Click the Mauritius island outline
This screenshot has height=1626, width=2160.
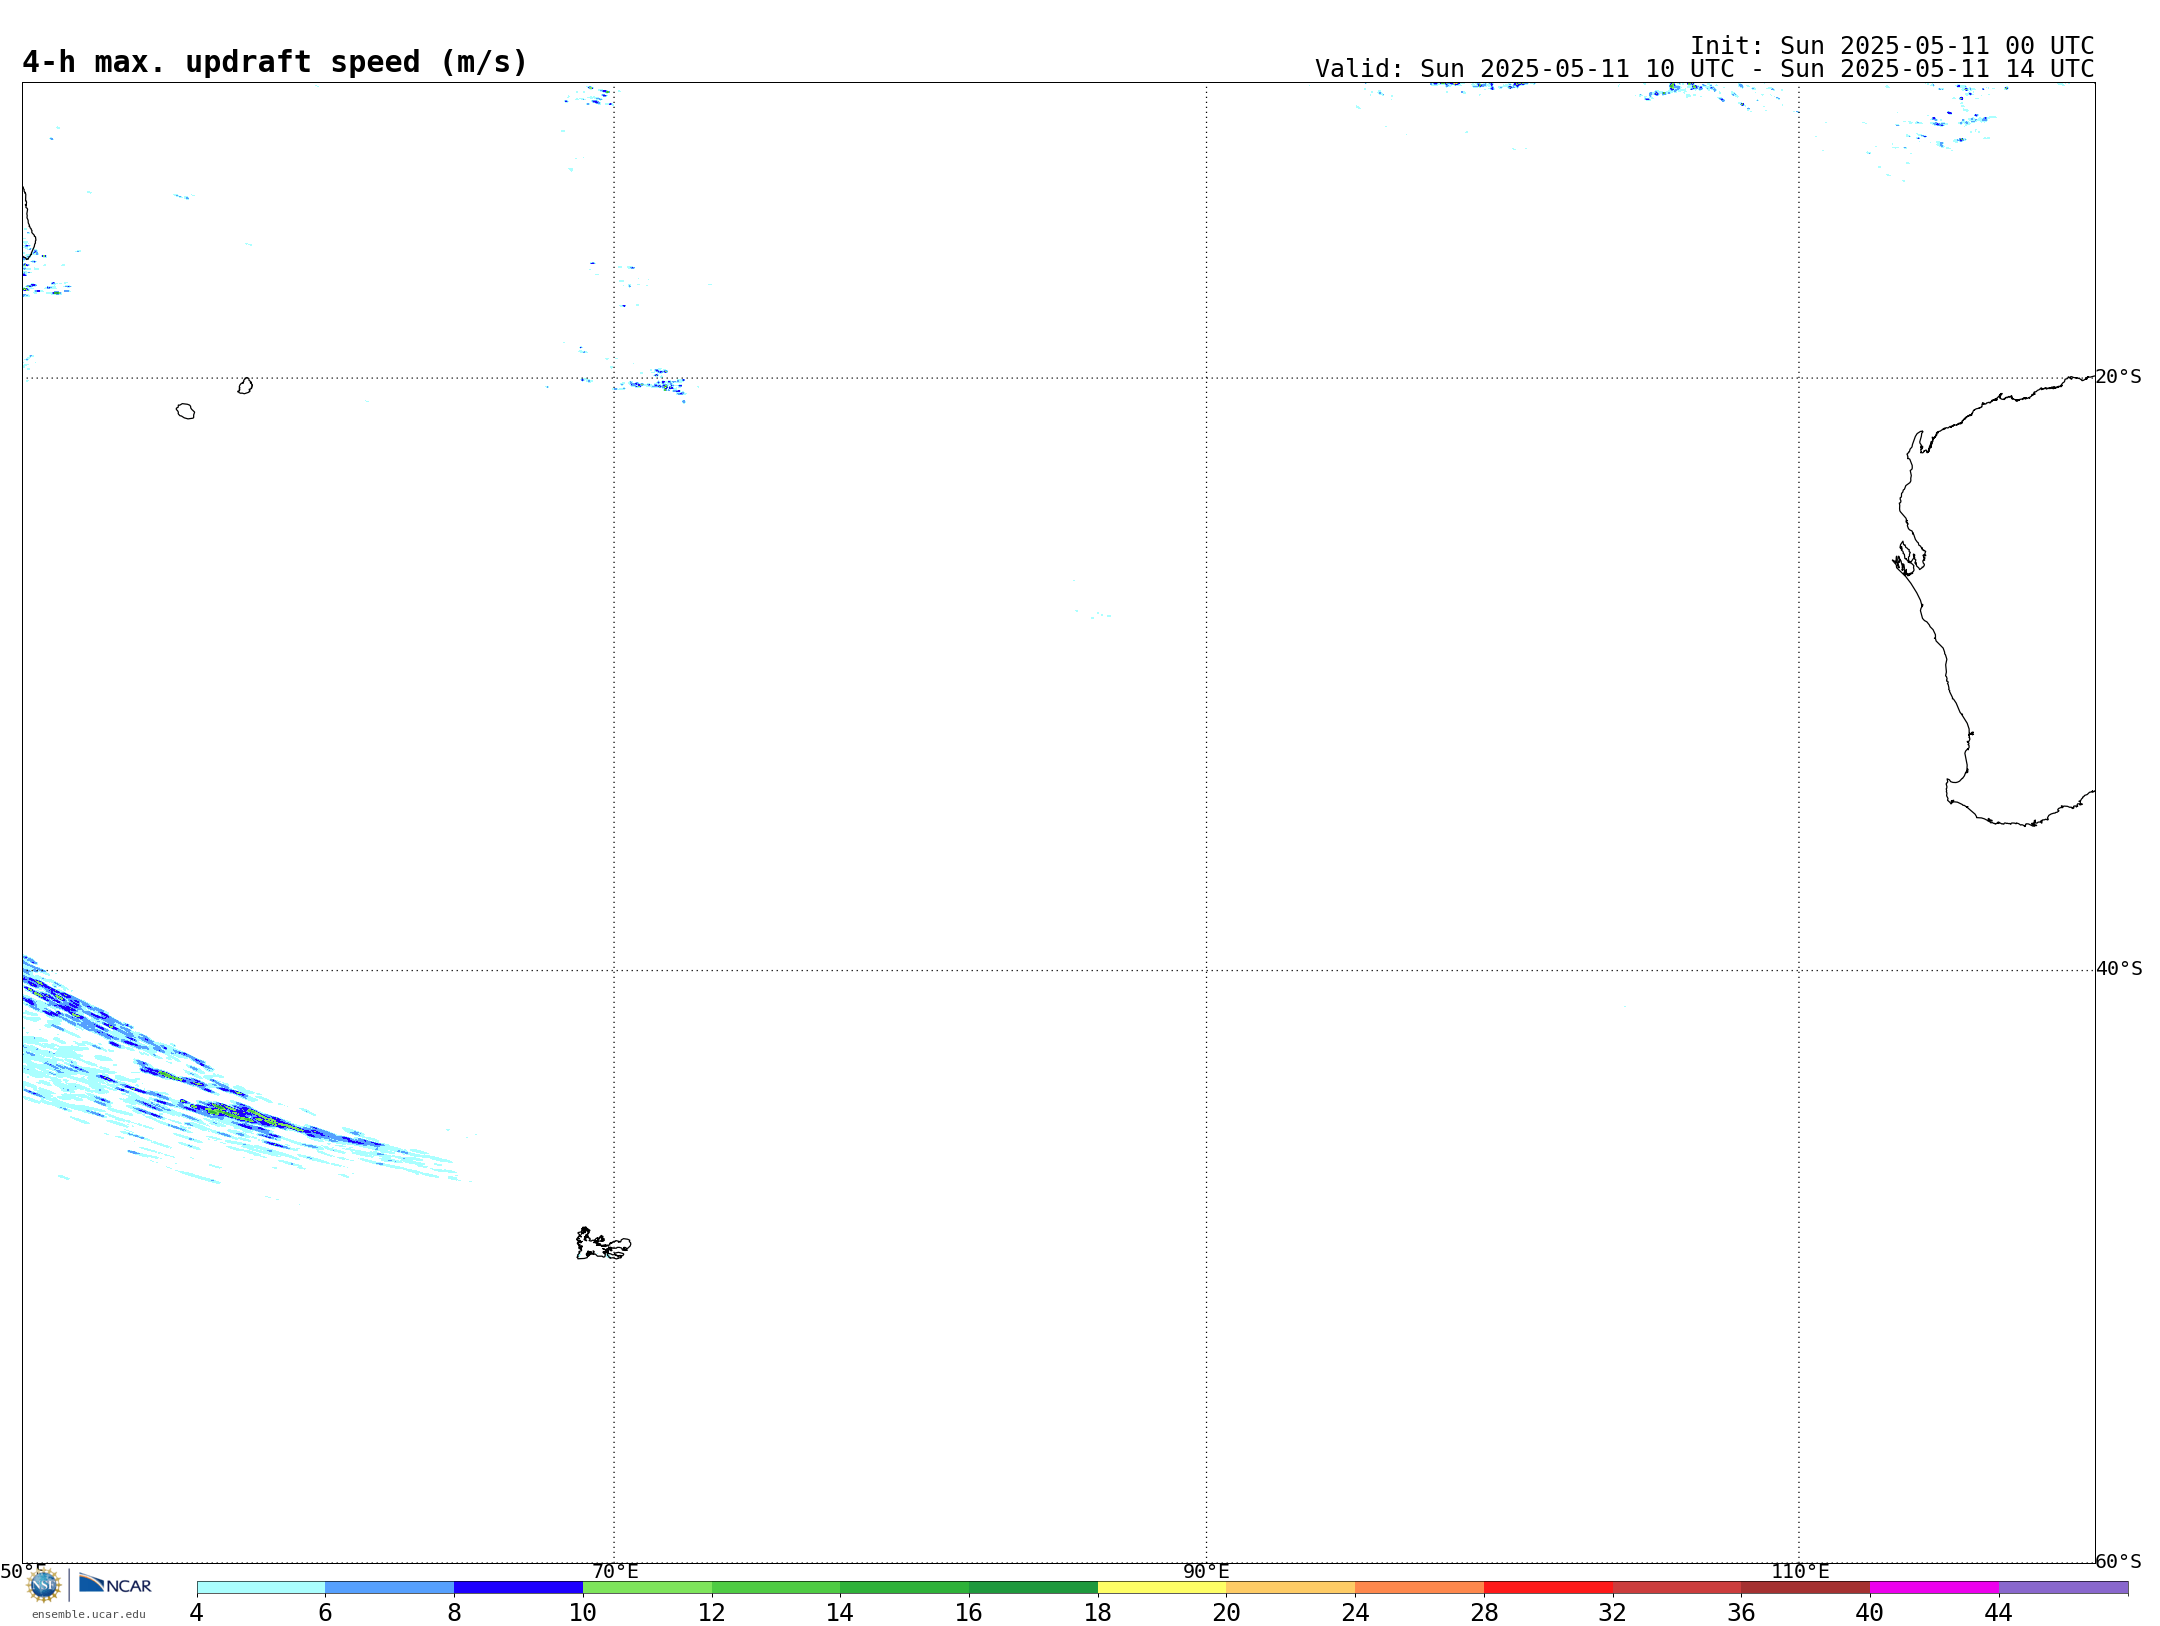tap(245, 386)
